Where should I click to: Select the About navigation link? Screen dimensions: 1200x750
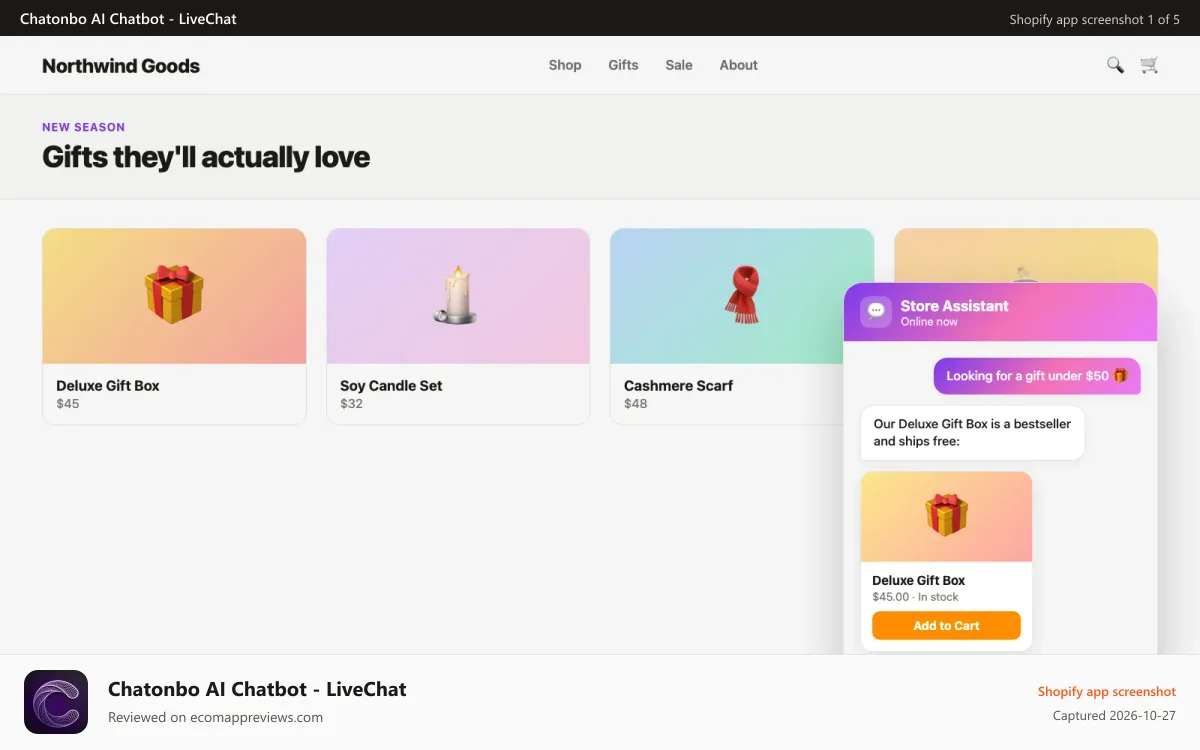tap(739, 65)
